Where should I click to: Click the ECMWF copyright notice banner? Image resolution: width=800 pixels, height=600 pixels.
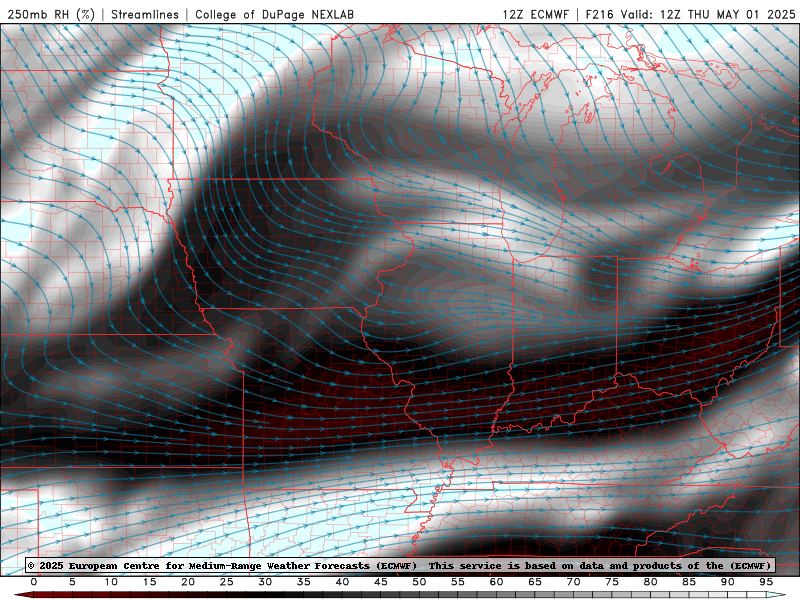click(x=399, y=565)
